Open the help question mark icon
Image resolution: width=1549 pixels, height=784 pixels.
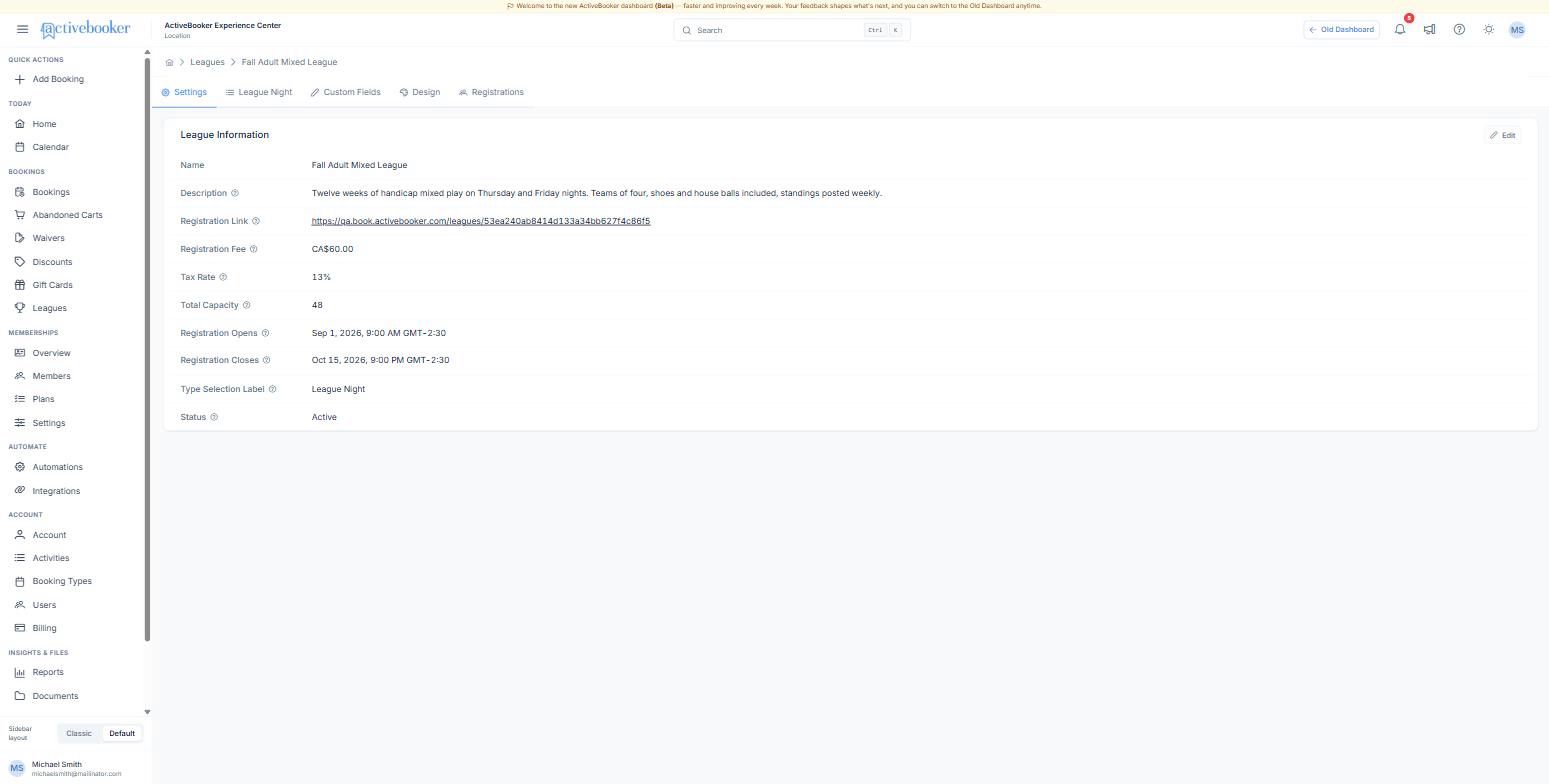(1459, 29)
